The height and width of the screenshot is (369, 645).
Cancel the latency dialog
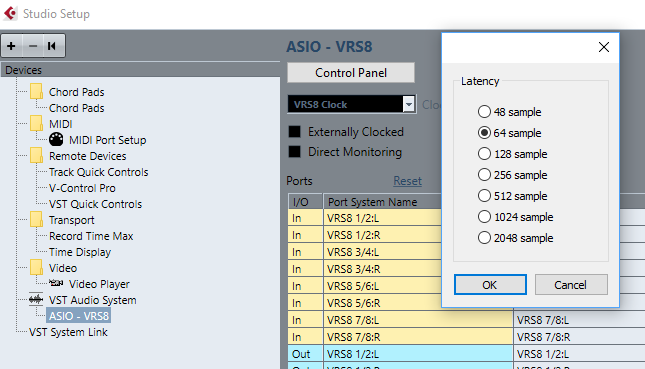click(x=571, y=285)
